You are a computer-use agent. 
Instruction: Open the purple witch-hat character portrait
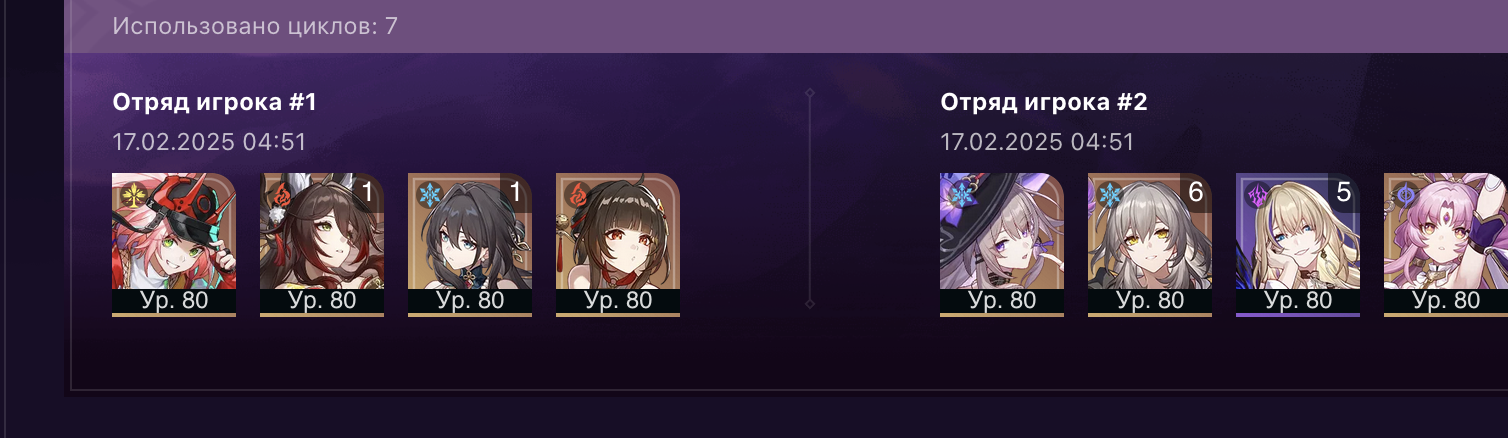1002,244
